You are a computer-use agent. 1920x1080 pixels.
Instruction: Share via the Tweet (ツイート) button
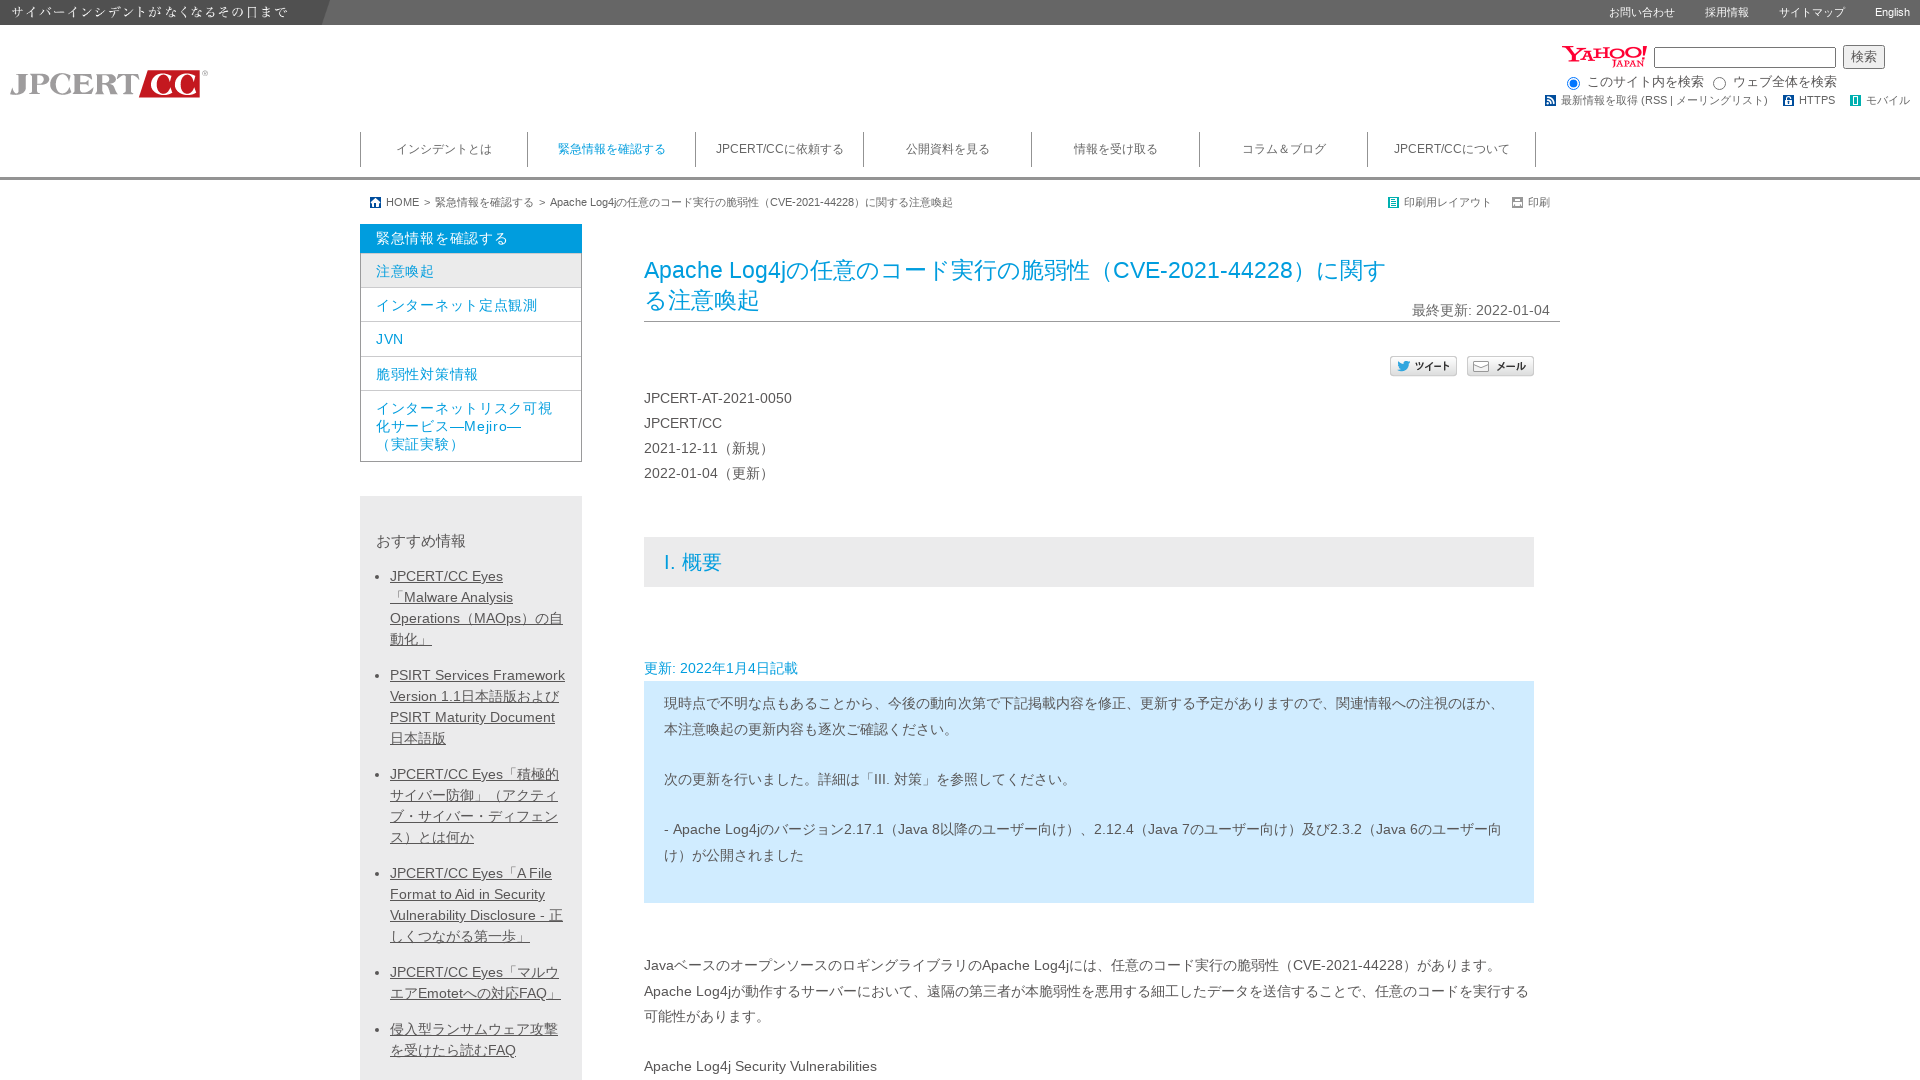click(1423, 366)
